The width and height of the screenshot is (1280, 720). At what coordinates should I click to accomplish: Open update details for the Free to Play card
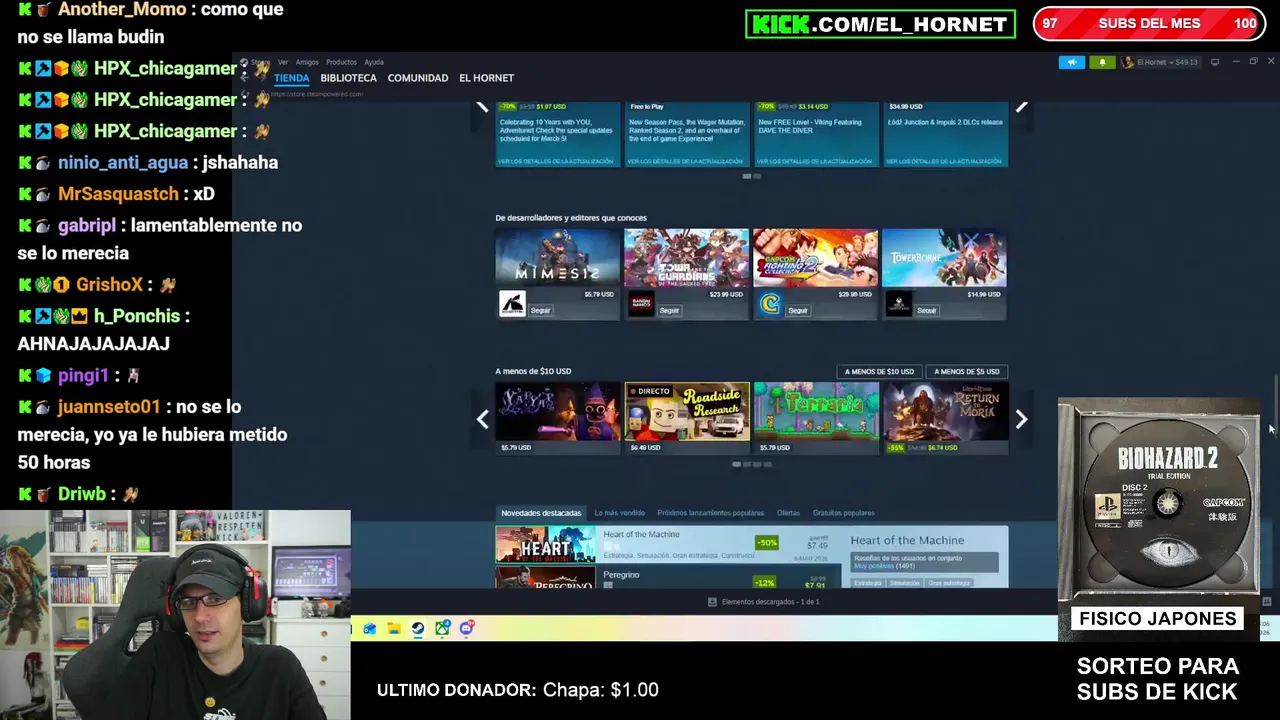[x=687, y=161]
